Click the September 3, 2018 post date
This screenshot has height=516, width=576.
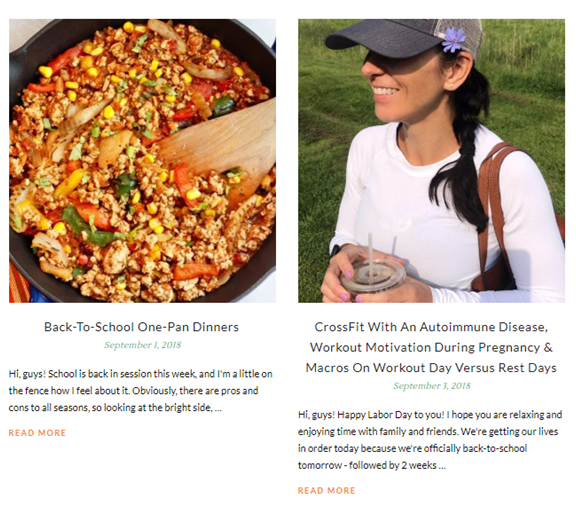pyautogui.click(x=432, y=386)
